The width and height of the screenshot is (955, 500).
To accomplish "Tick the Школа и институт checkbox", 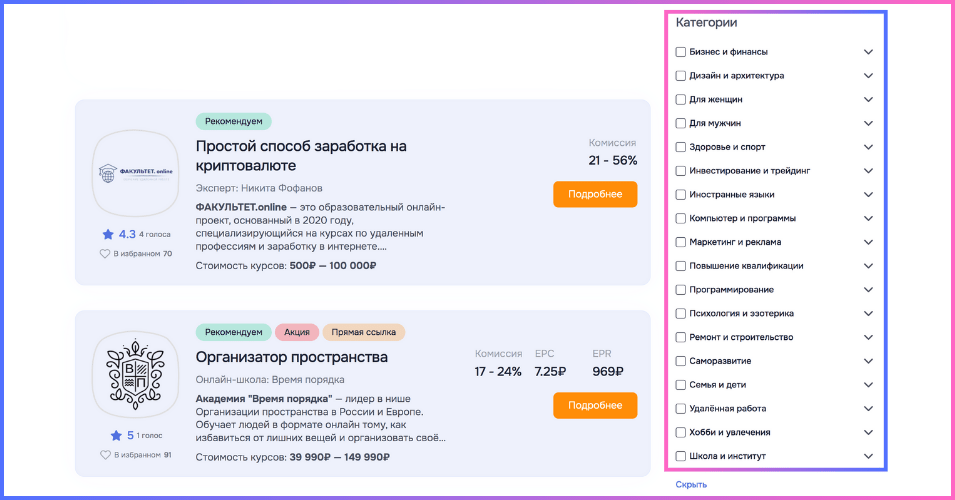I will pos(681,456).
